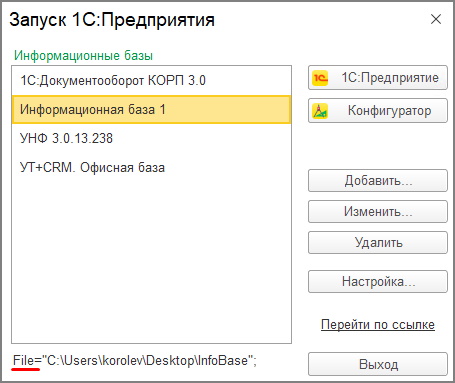Pick the УТ+CRM. Офисная база entry
The height and width of the screenshot is (383, 455).
tap(151, 167)
